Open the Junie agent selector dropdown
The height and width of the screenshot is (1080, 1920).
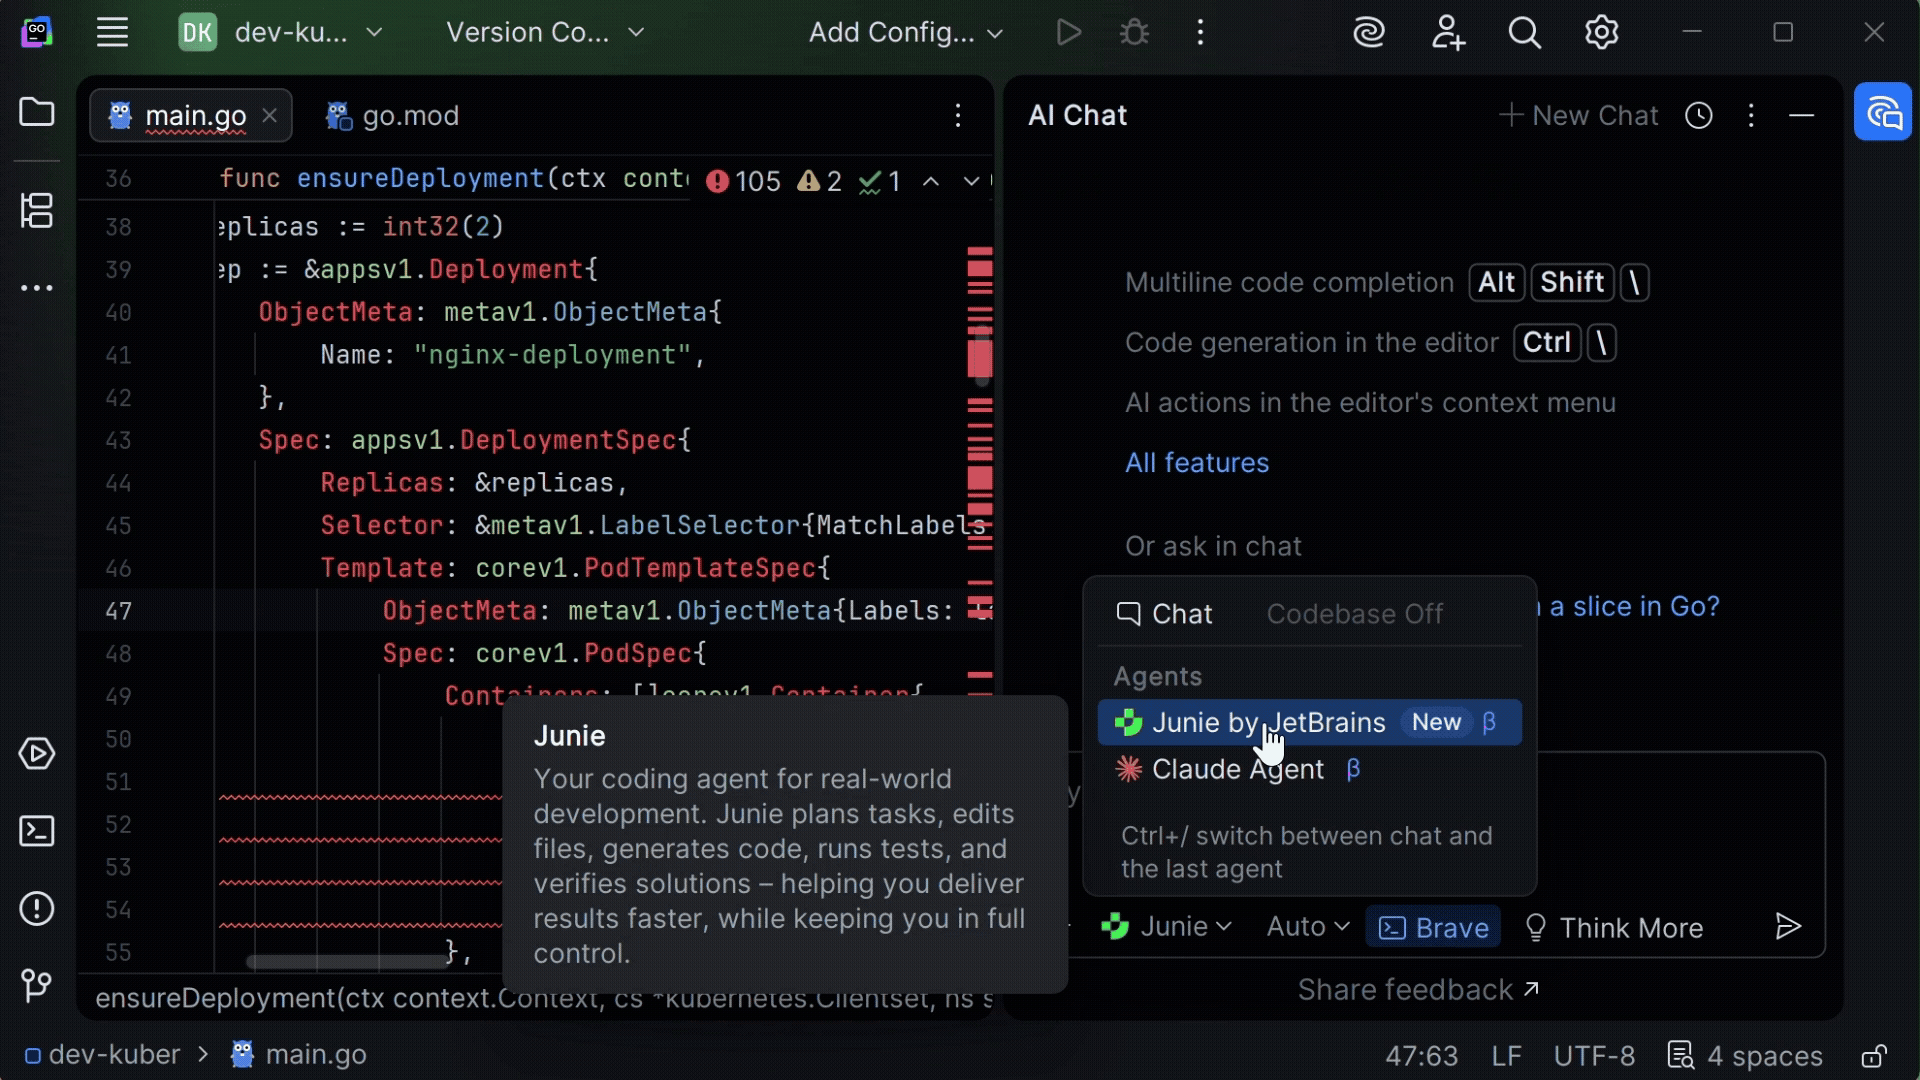(x=1166, y=927)
